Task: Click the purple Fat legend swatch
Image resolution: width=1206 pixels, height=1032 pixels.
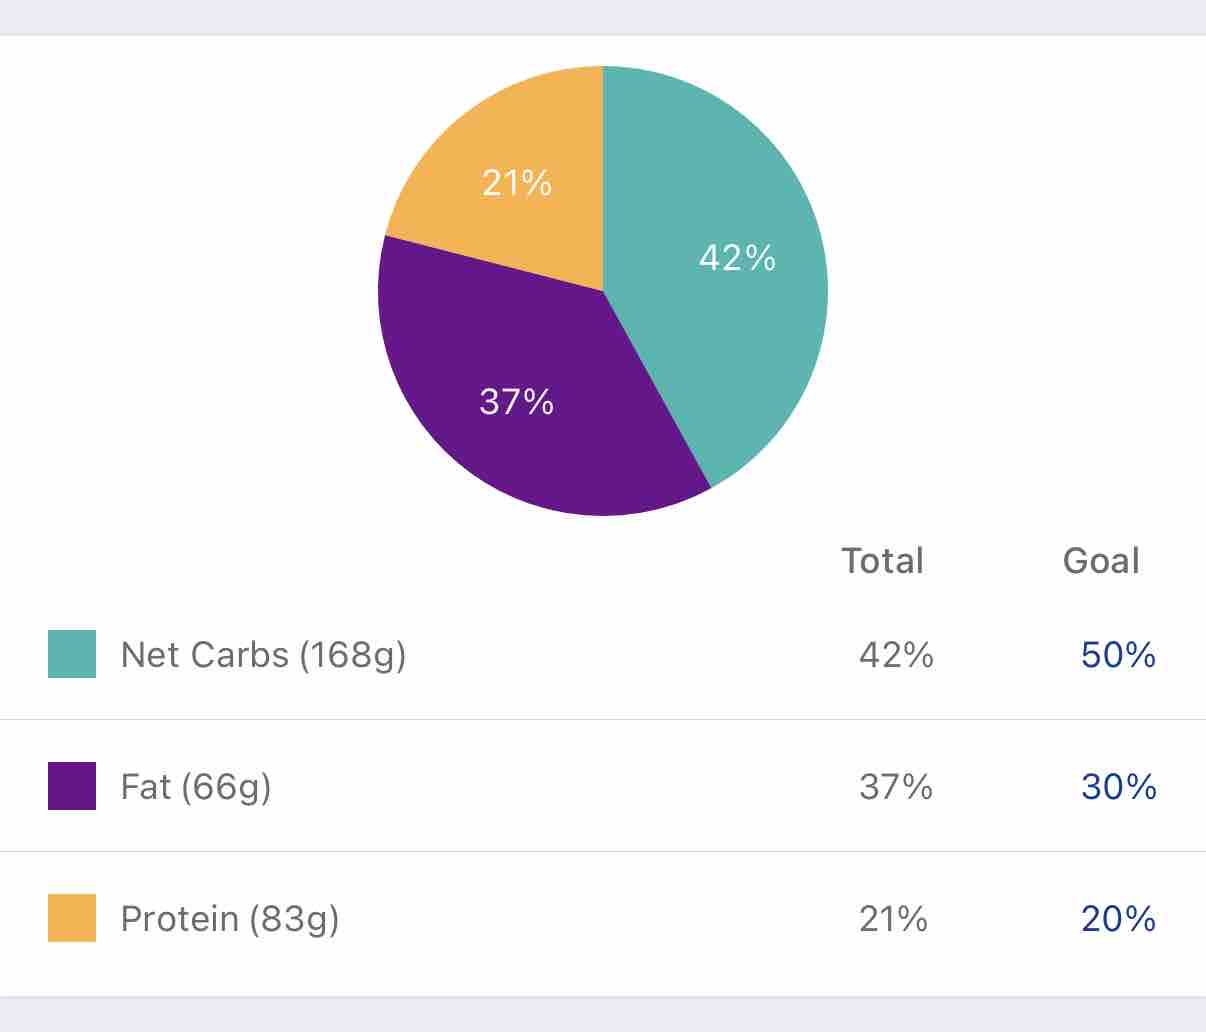Action: tap(72, 786)
